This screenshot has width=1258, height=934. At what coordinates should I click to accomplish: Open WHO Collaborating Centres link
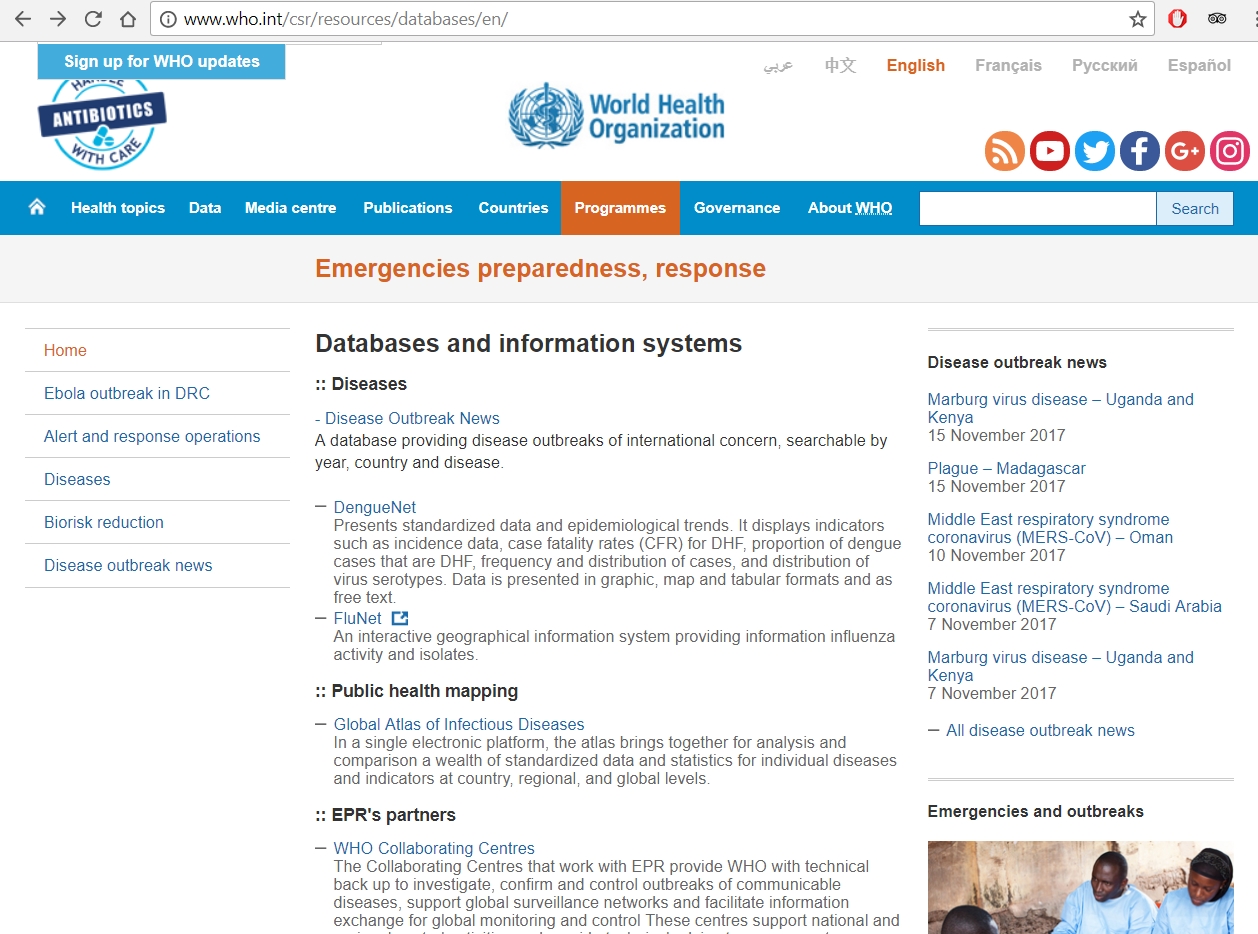tap(434, 848)
